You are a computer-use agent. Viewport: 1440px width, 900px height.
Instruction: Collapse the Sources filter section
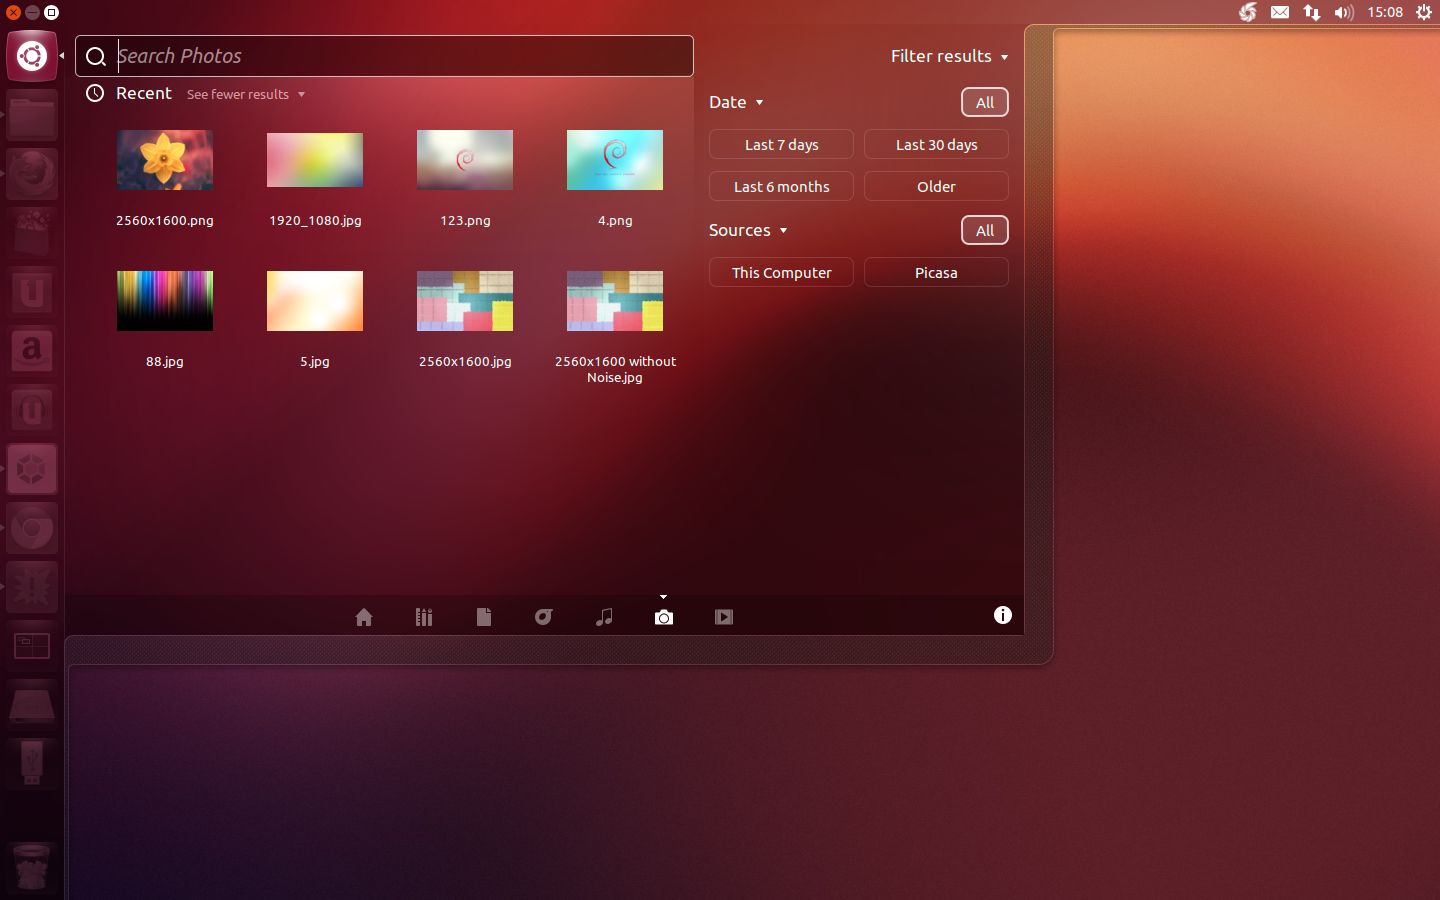747,230
